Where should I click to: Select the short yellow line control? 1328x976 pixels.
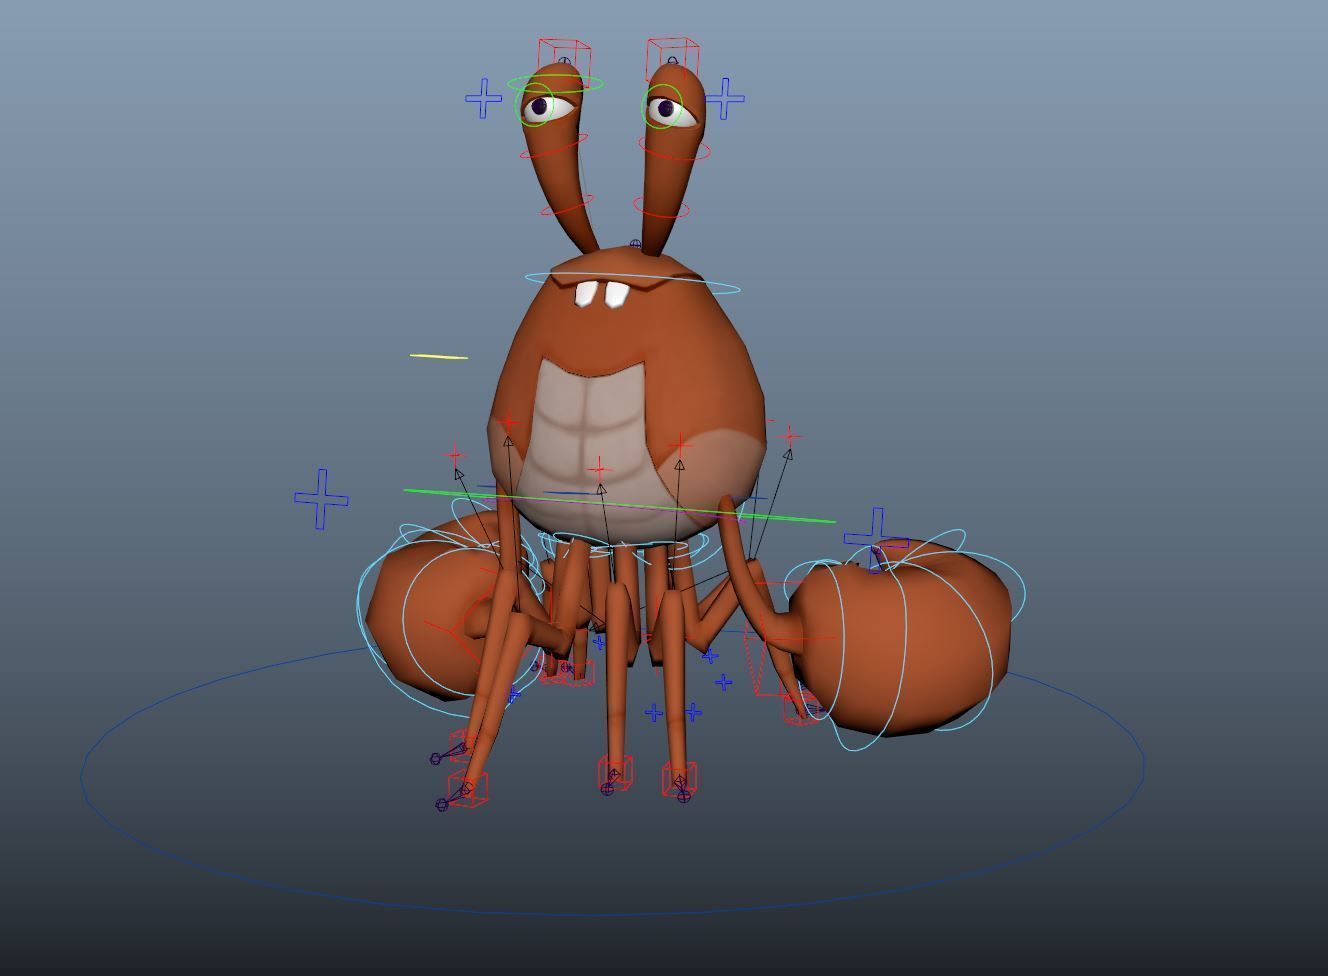[x=439, y=356]
